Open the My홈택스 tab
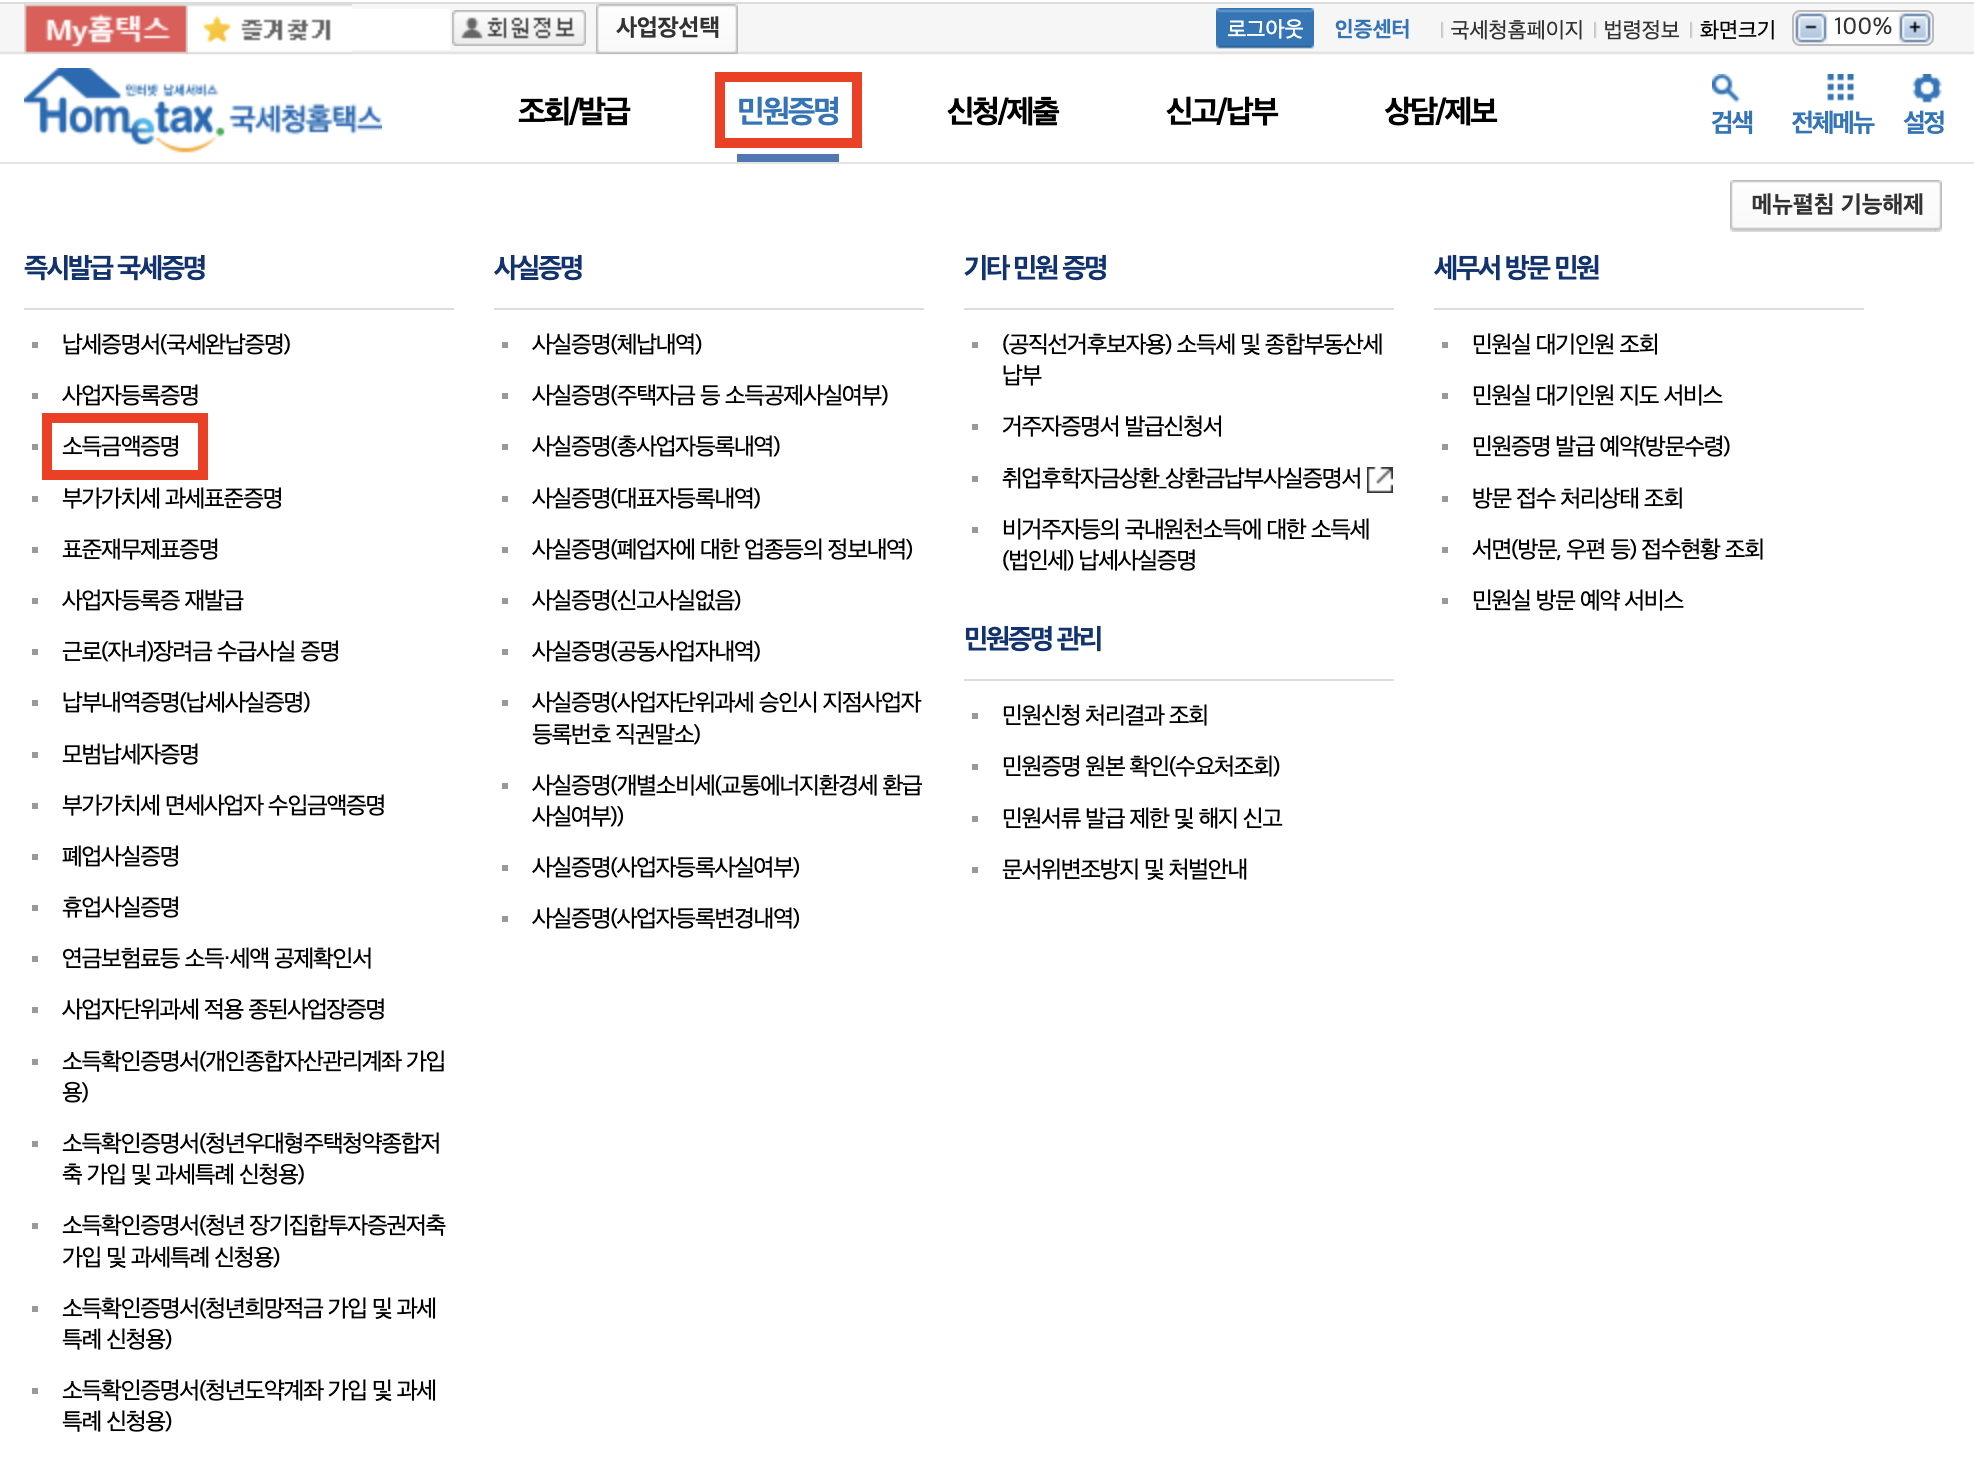This screenshot has height=1458, width=1974. [x=106, y=29]
